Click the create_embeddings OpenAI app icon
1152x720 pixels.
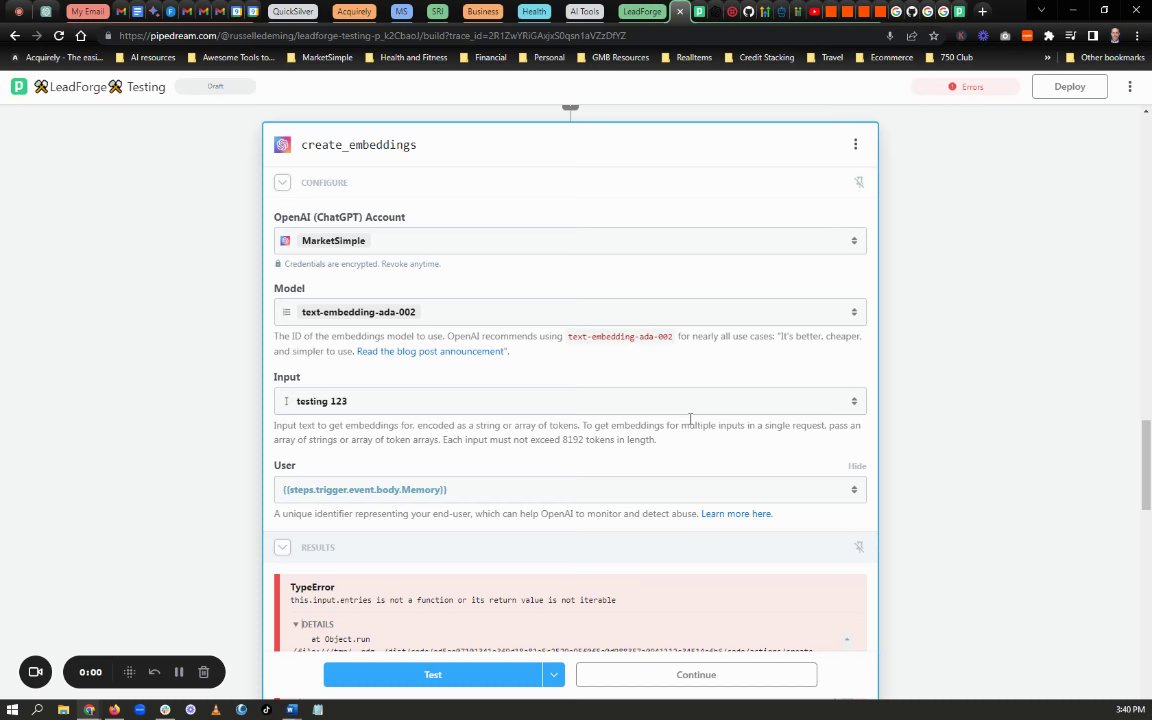[282, 145]
